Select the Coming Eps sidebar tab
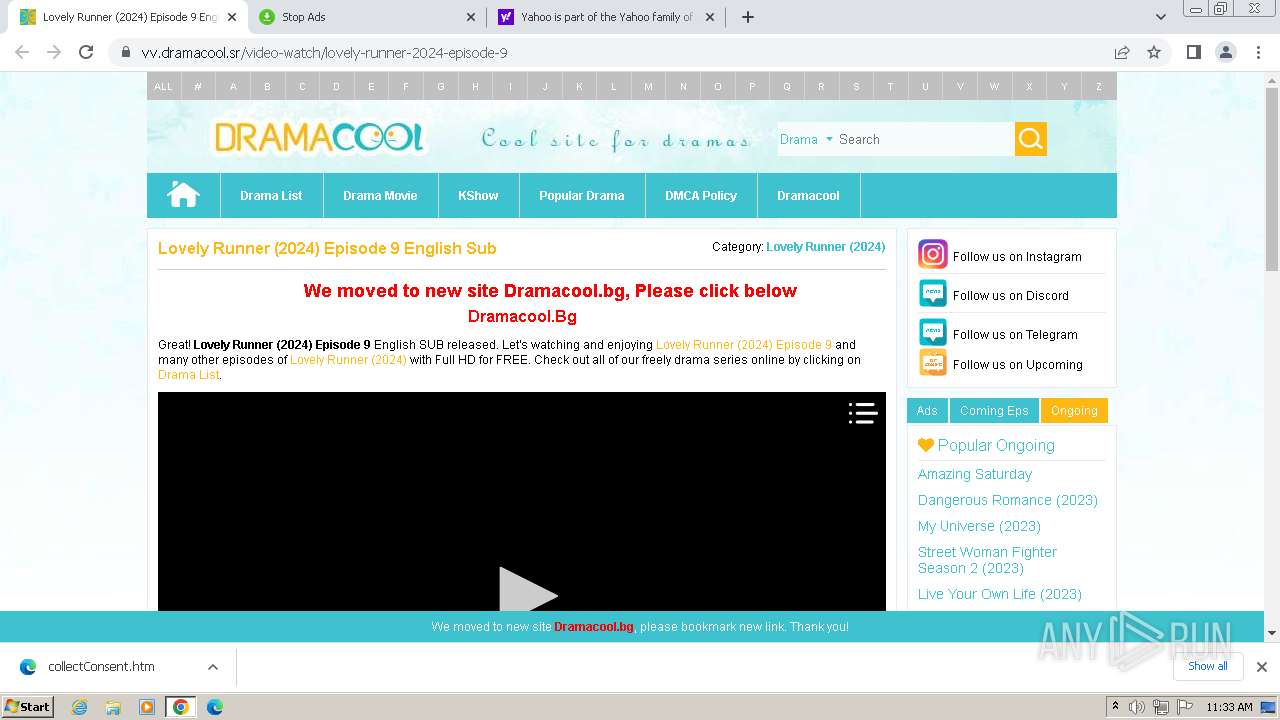The image size is (1280, 720). click(994, 410)
